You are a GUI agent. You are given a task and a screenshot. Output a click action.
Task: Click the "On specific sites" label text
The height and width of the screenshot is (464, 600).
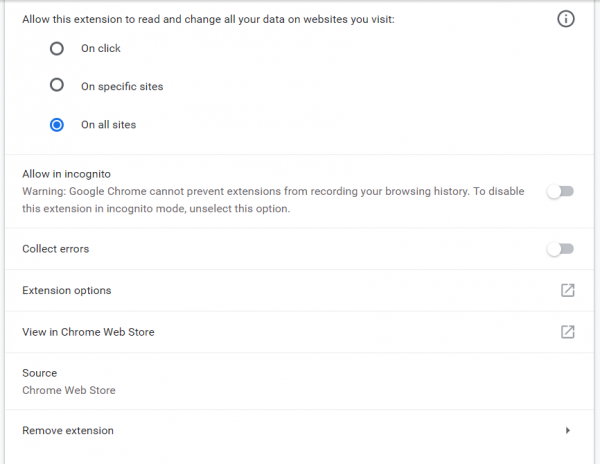[122, 86]
